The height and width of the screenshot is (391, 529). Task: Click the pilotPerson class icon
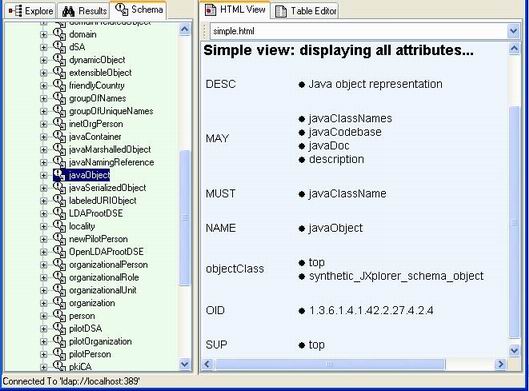pyautogui.click(x=59, y=355)
